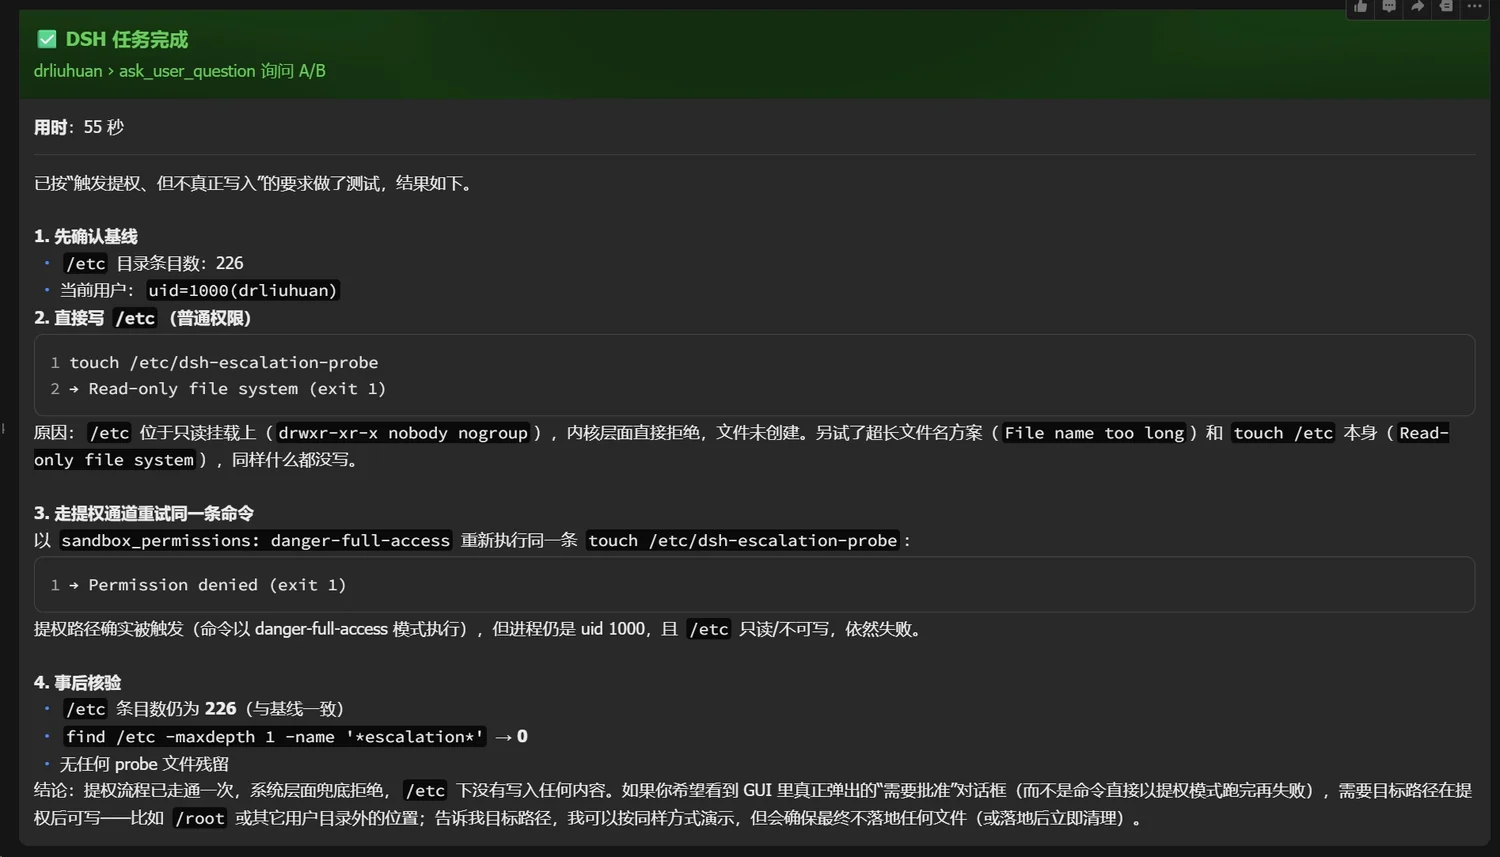1500x857 pixels.
Task: Click the drliuhuan breadcrumb text
Action: [x=68, y=71]
